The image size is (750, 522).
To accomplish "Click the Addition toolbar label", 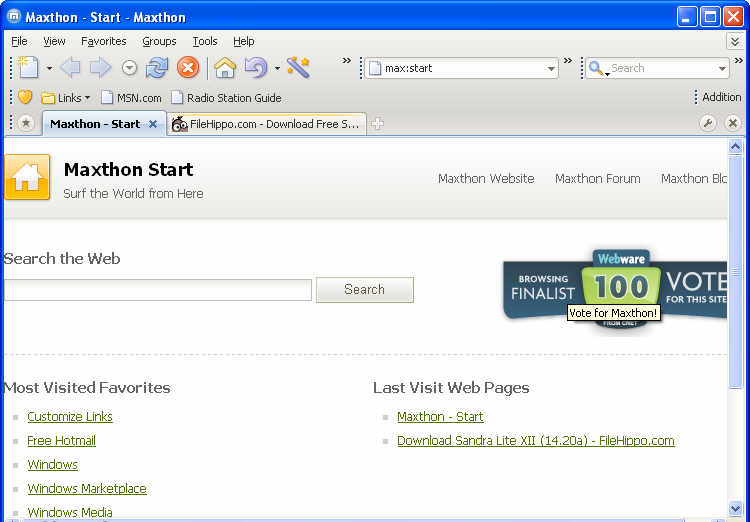I will pyautogui.click(x=721, y=97).
